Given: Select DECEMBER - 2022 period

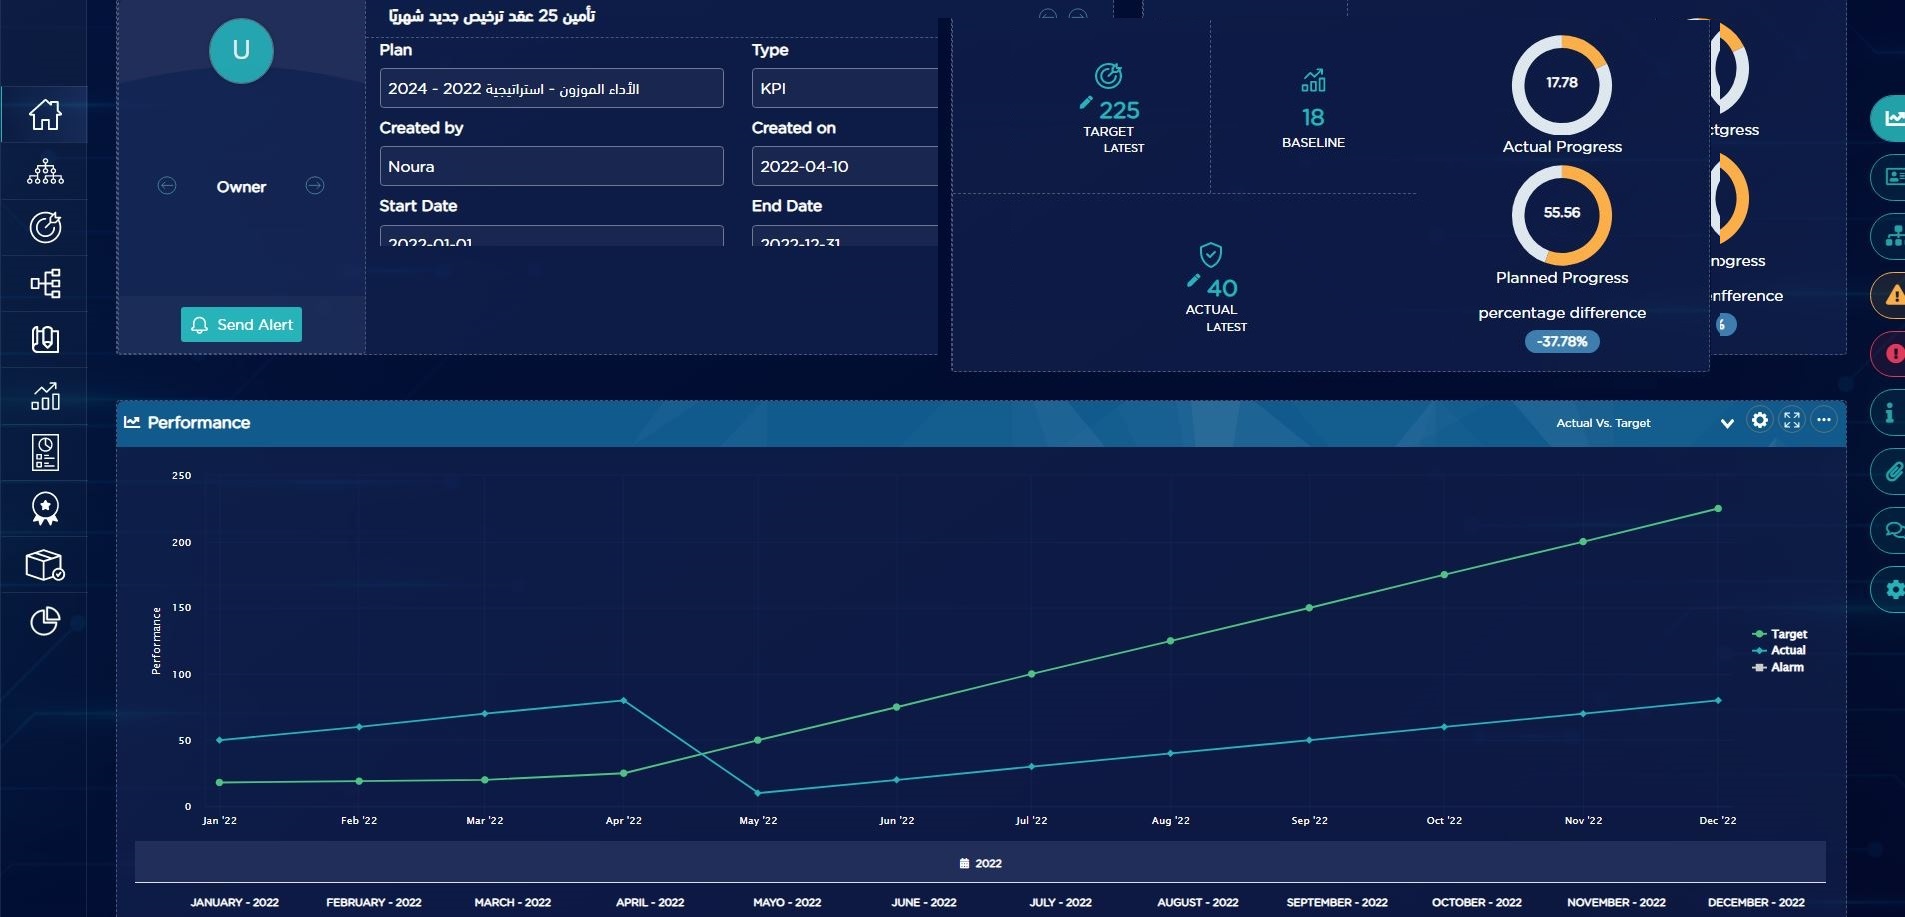Looking at the screenshot, I should [x=1756, y=902].
